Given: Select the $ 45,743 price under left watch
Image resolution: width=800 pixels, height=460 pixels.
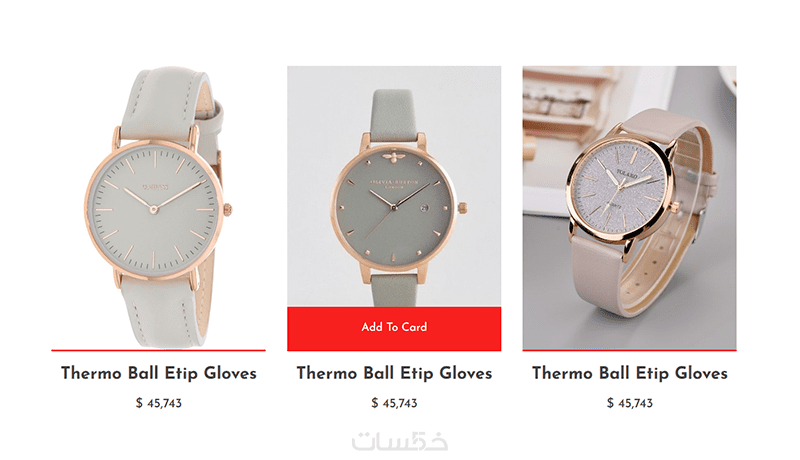Looking at the screenshot, I should pyautogui.click(x=159, y=403).
